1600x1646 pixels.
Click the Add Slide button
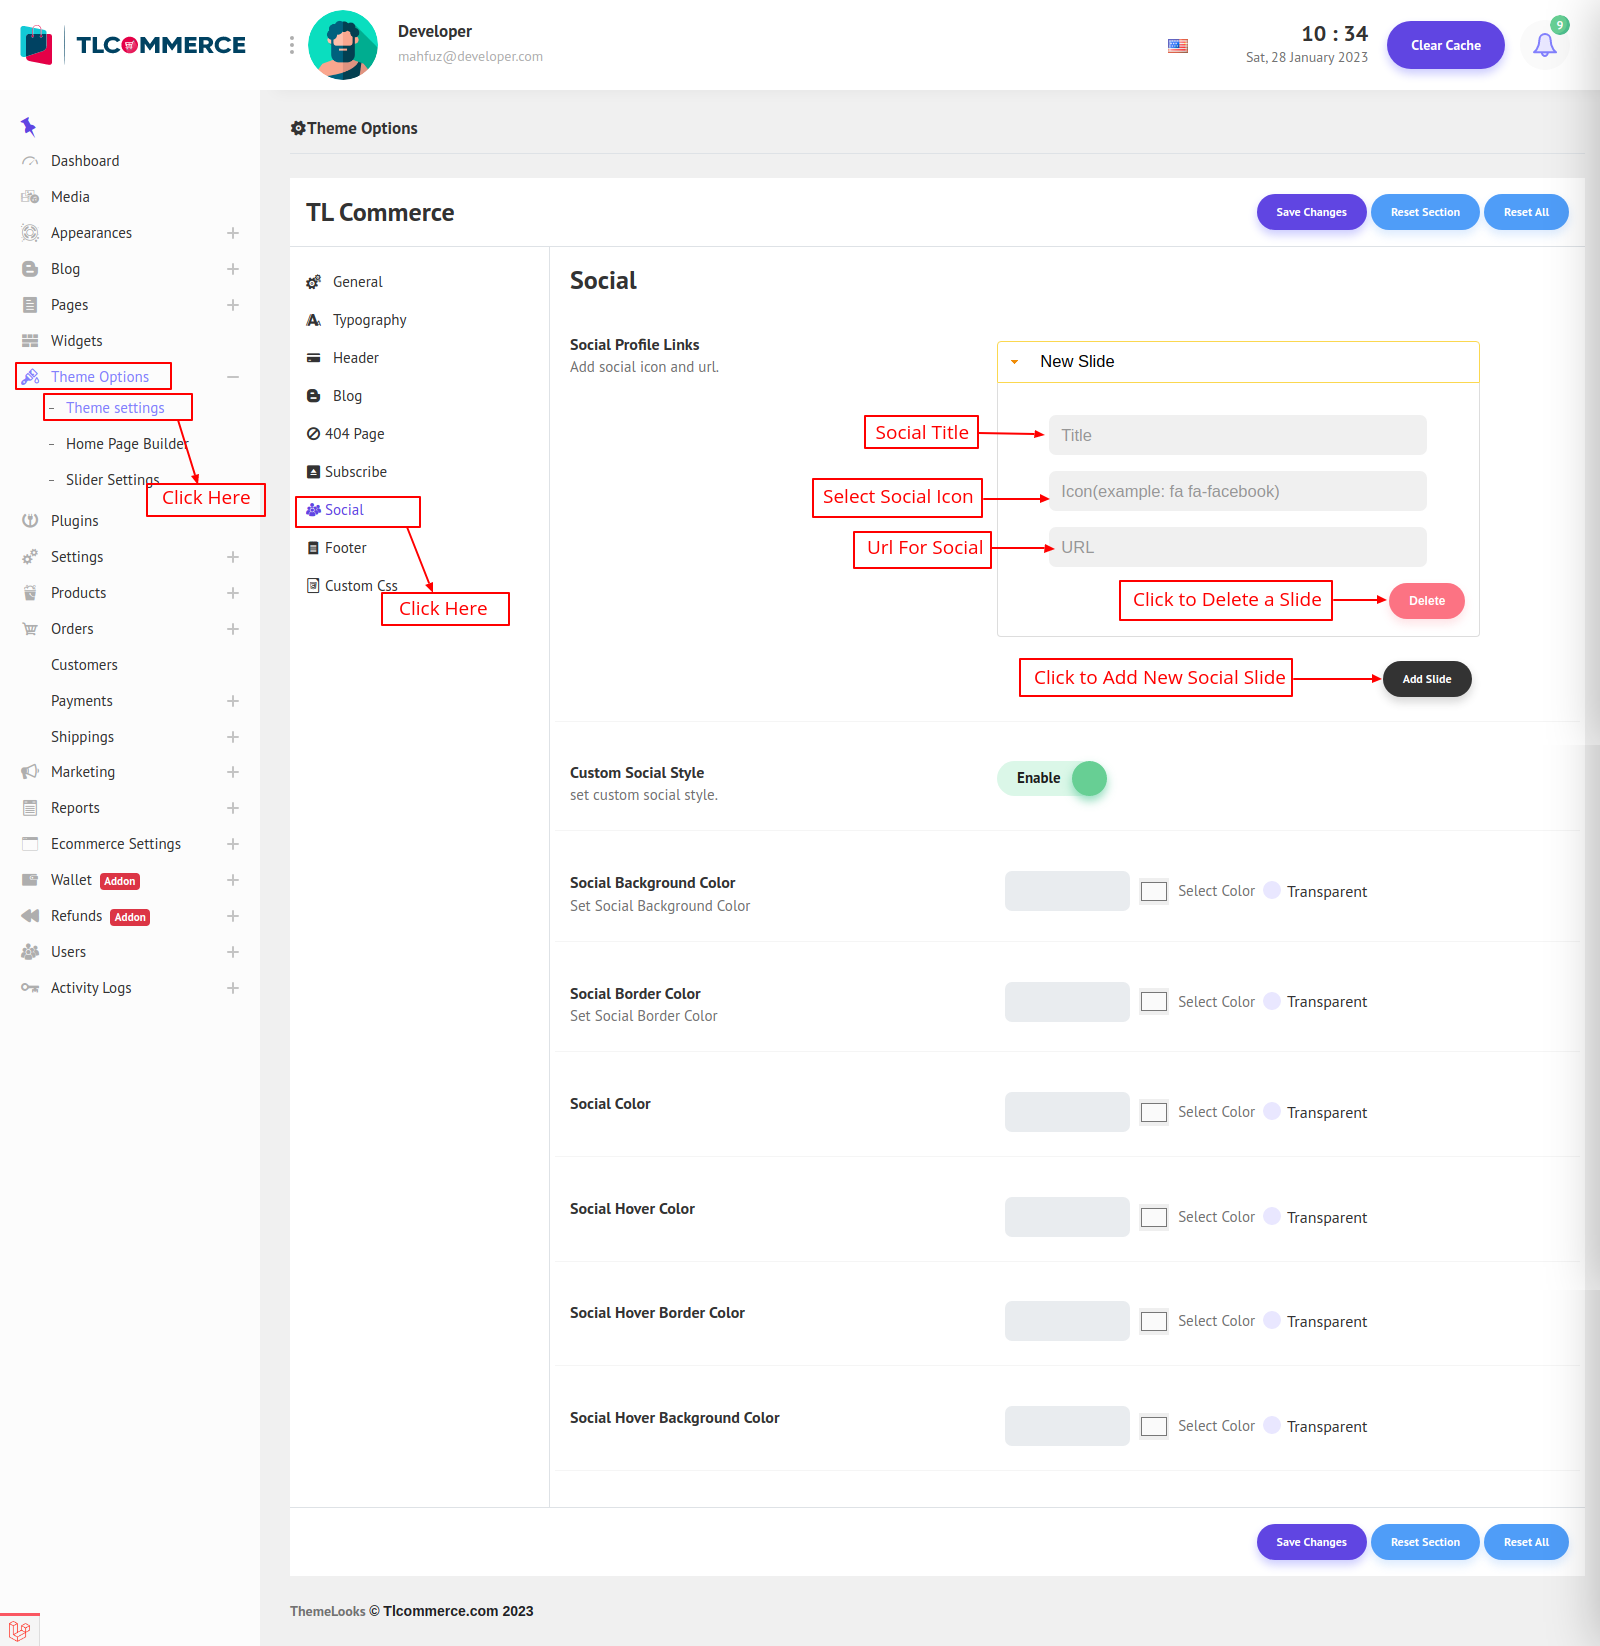(x=1426, y=679)
